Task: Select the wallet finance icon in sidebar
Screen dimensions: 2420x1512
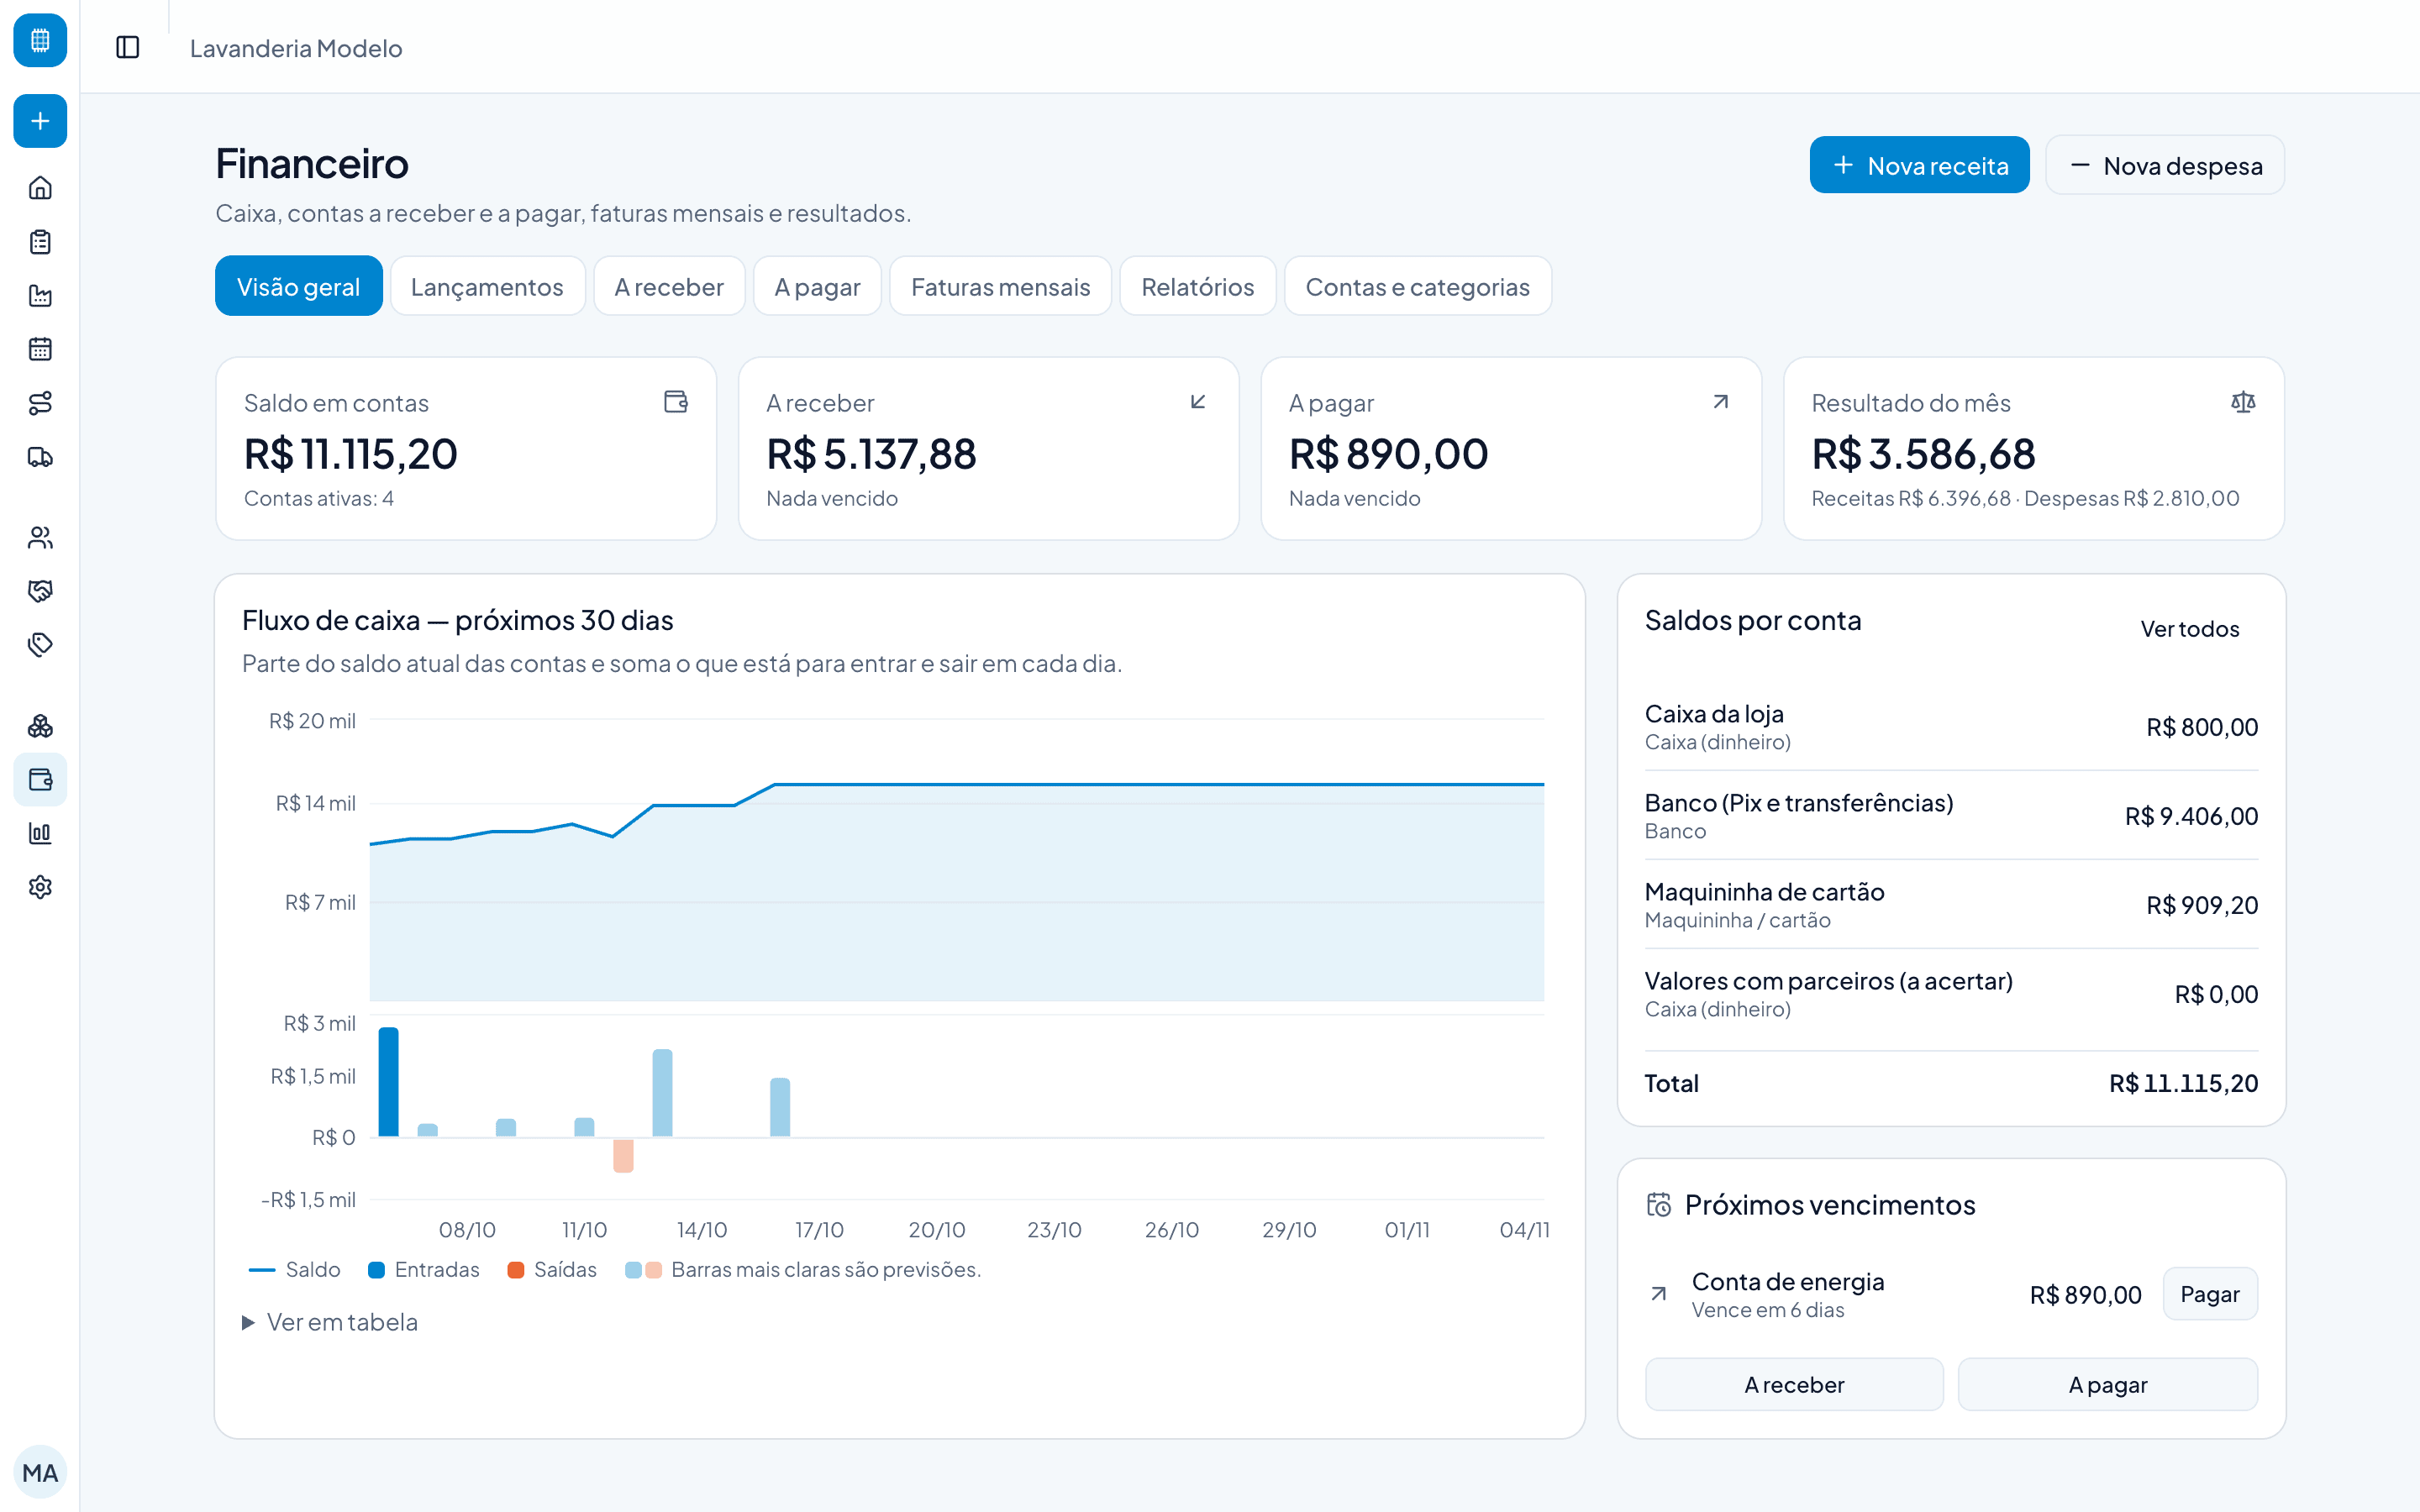Action: tap(40, 780)
